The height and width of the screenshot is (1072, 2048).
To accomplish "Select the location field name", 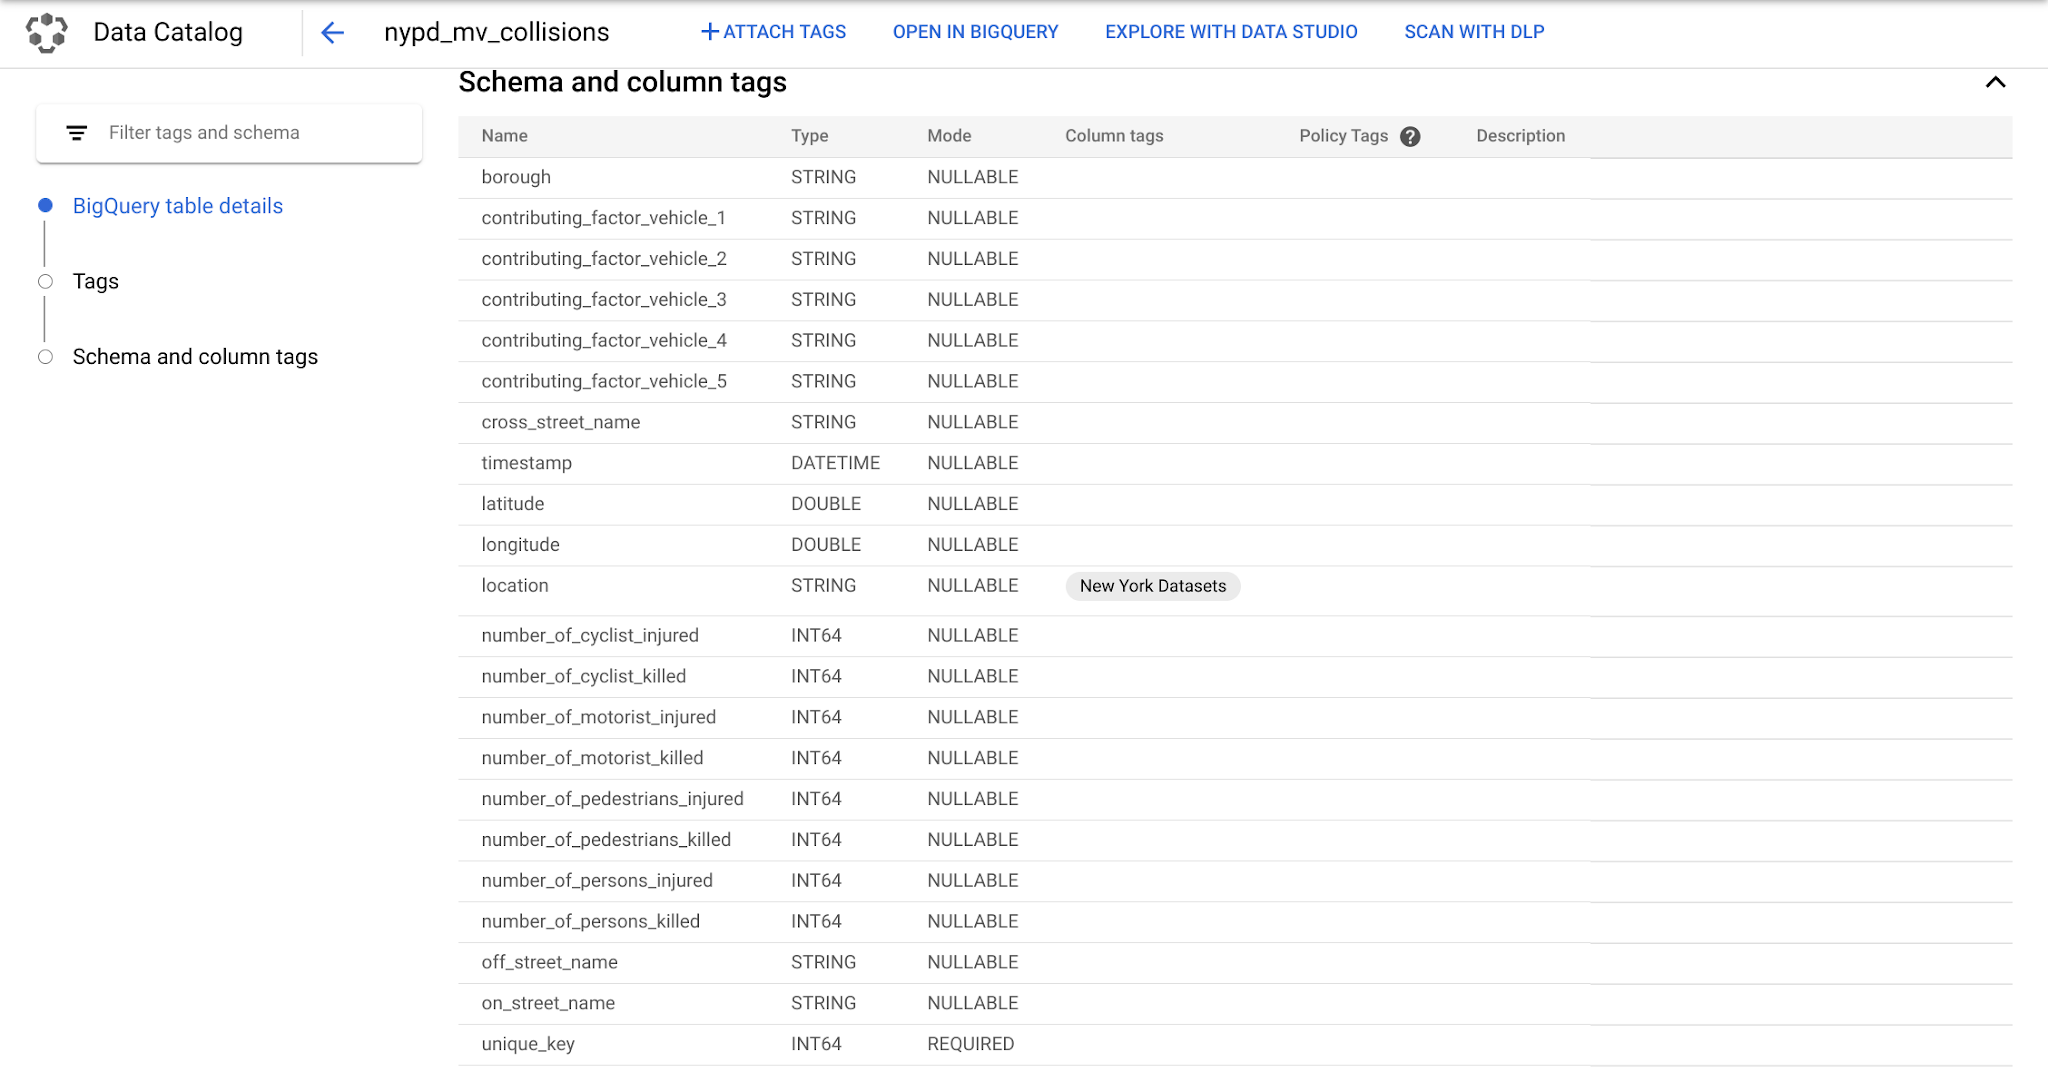I will pos(514,586).
